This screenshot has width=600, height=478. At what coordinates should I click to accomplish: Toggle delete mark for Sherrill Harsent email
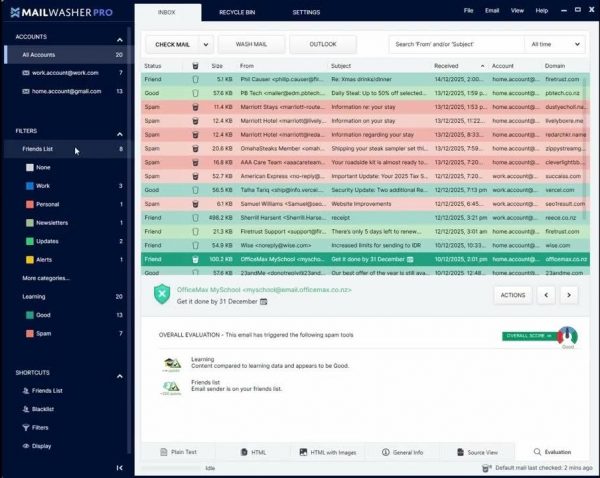pyautogui.click(x=195, y=218)
